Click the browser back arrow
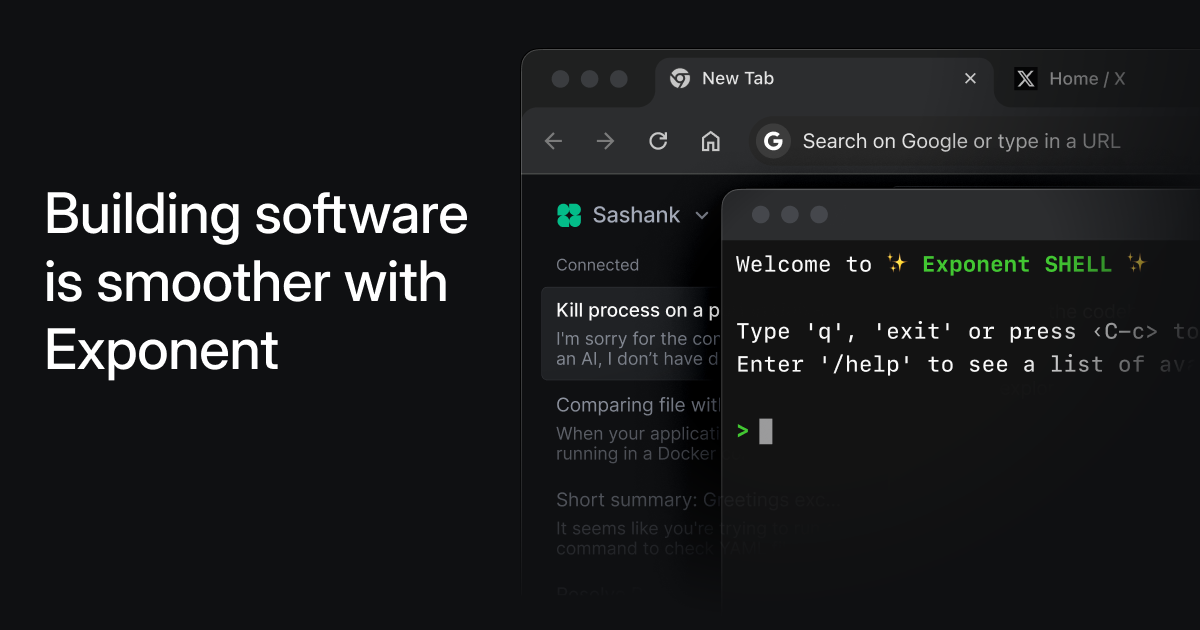1200x630 pixels. tap(553, 141)
